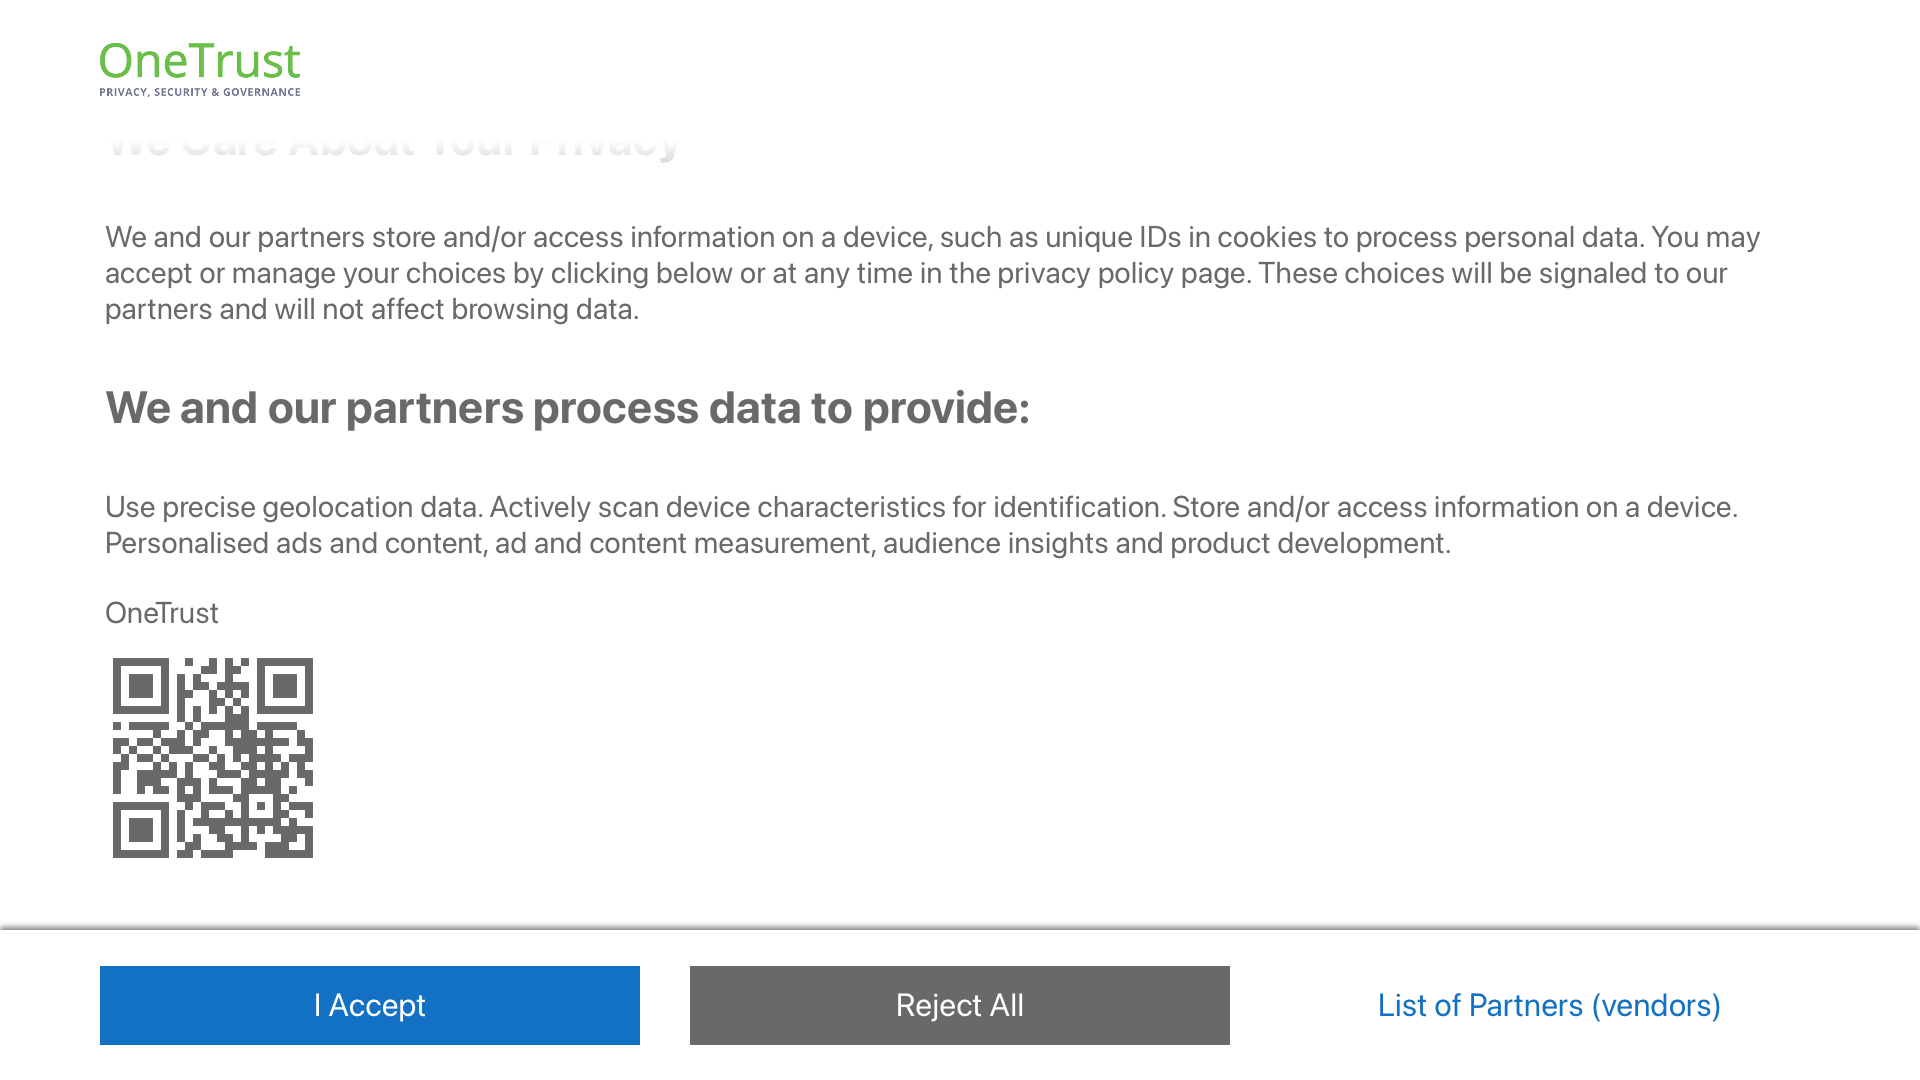Viewport: 1920px width, 1080px height.
Task: Click "Actively scan device characteristics for identification" text
Action: 824,507
